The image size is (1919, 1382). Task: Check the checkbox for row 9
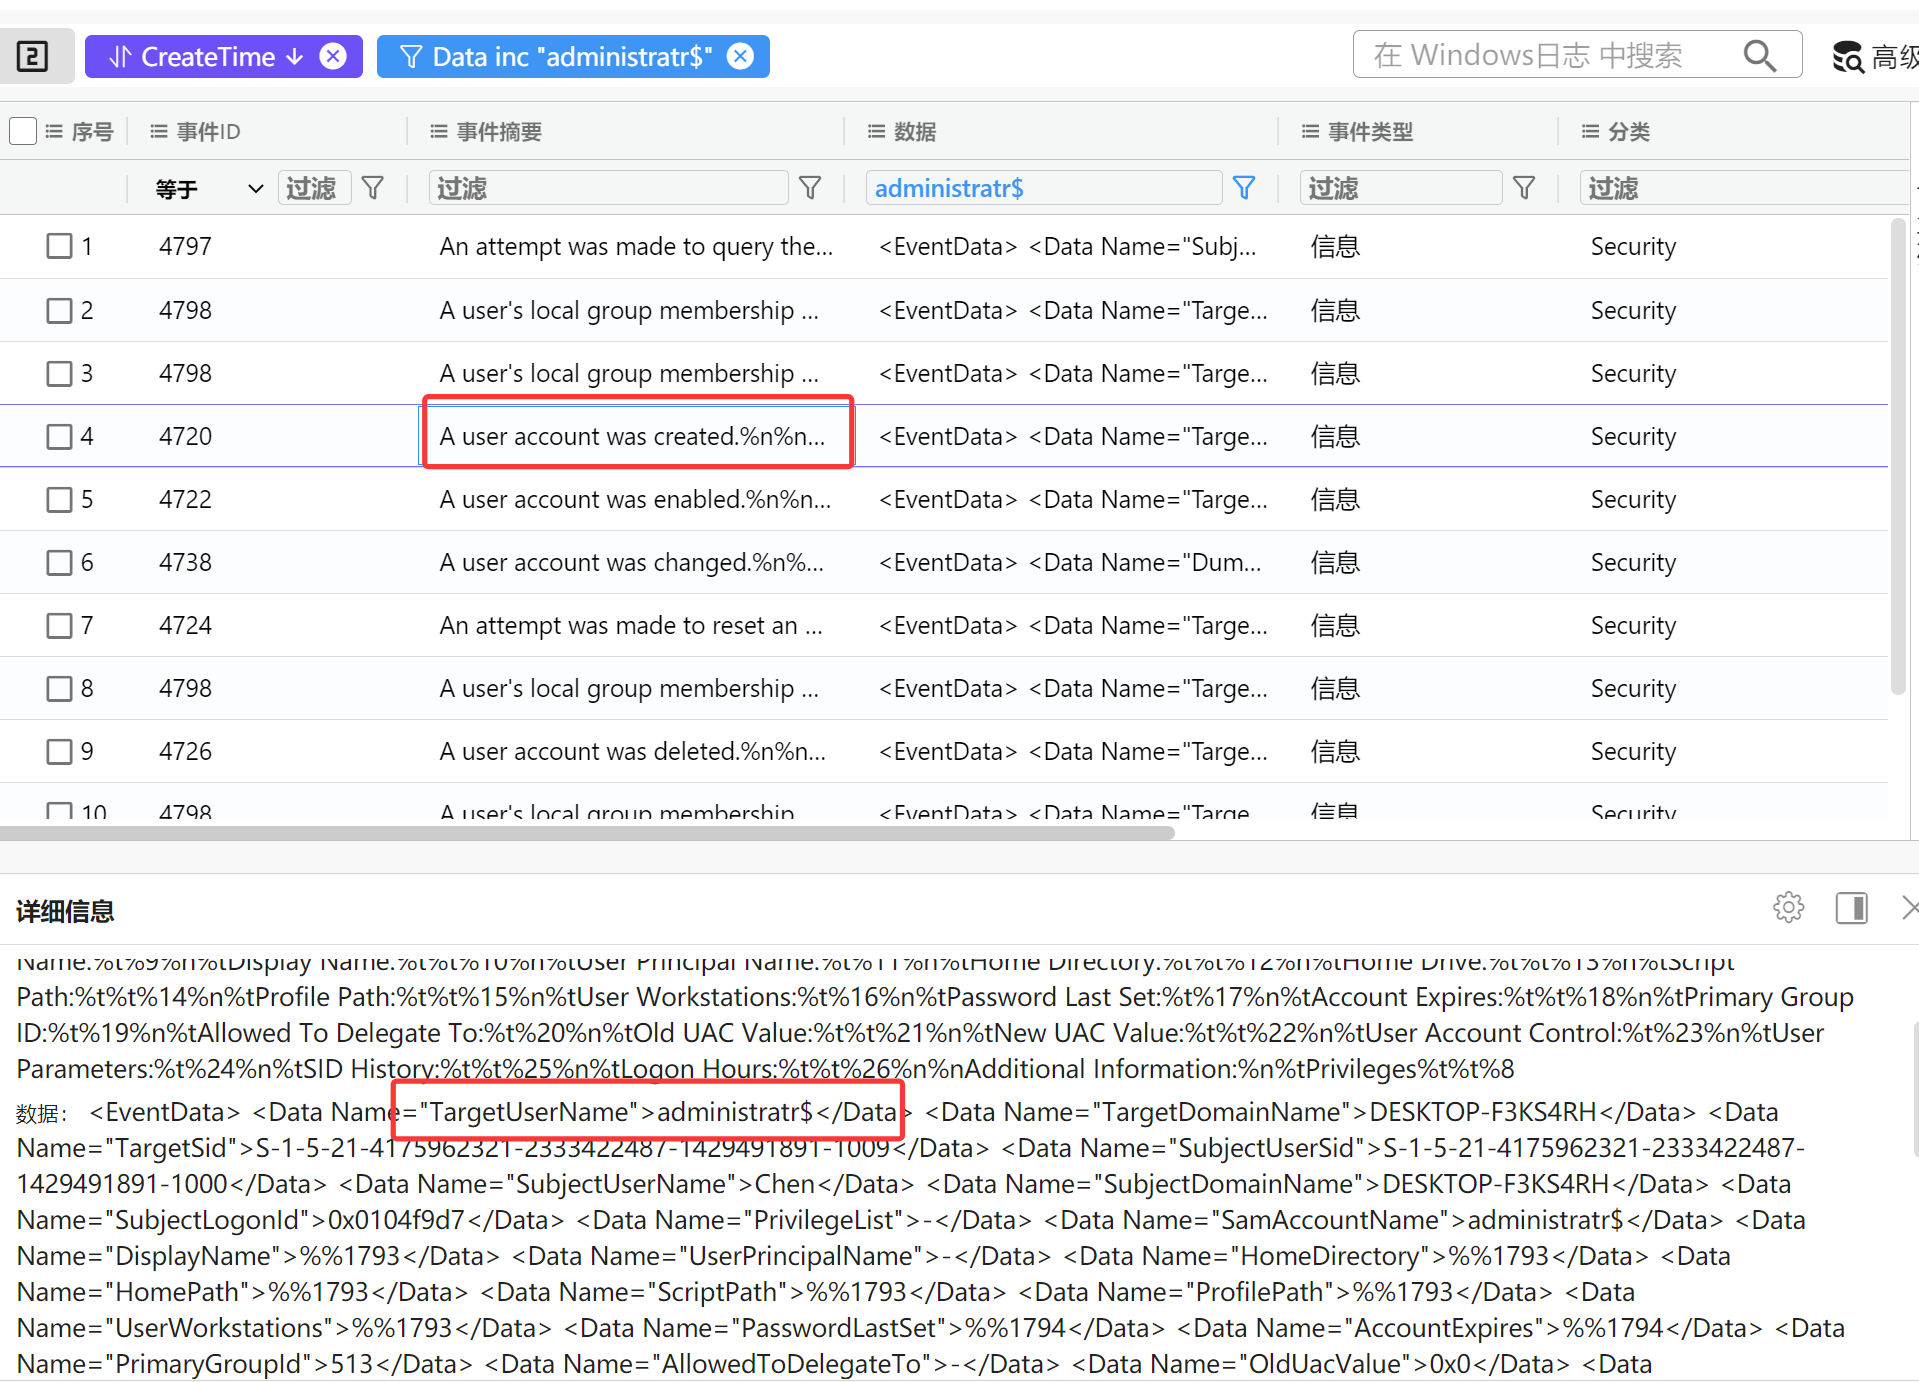point(60,751)
